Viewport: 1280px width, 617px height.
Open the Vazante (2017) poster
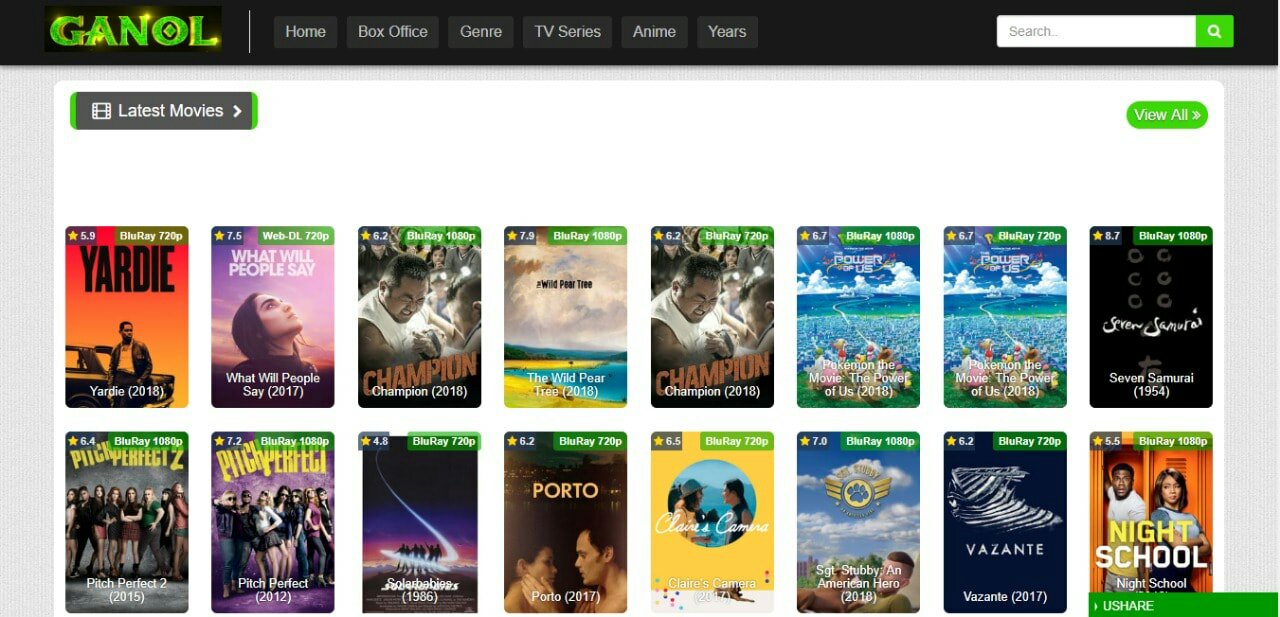pos(1005,522)
